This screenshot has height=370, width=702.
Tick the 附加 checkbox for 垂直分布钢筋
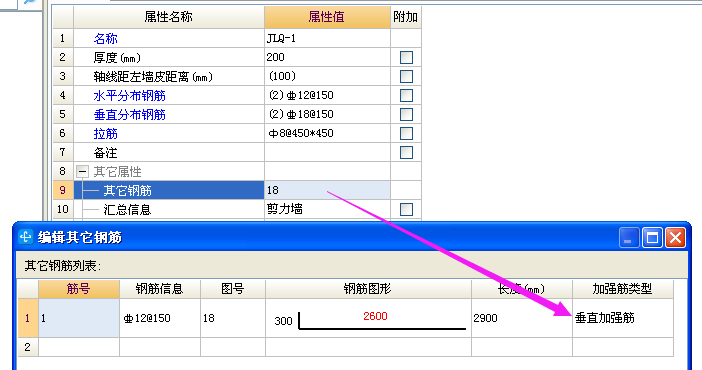click(x=406, y=114)
